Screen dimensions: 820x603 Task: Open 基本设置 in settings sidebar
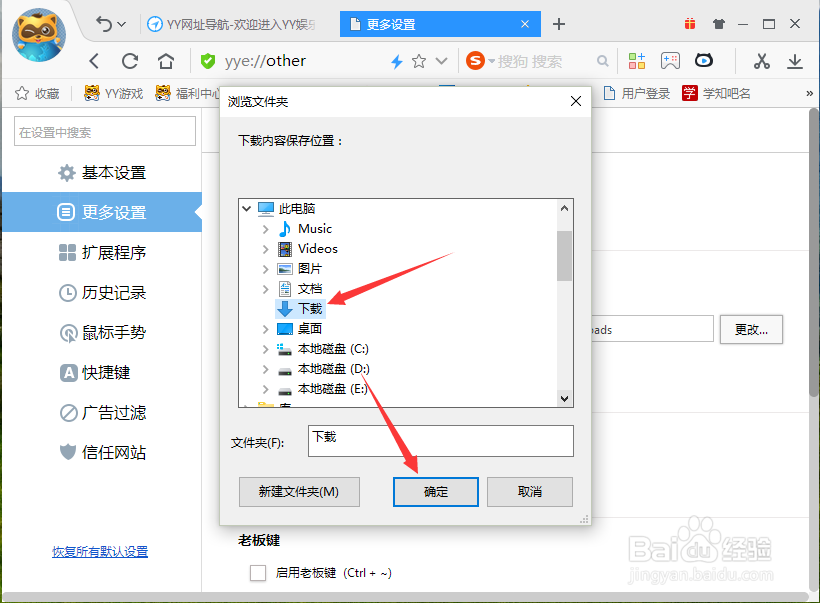point(101,173)
